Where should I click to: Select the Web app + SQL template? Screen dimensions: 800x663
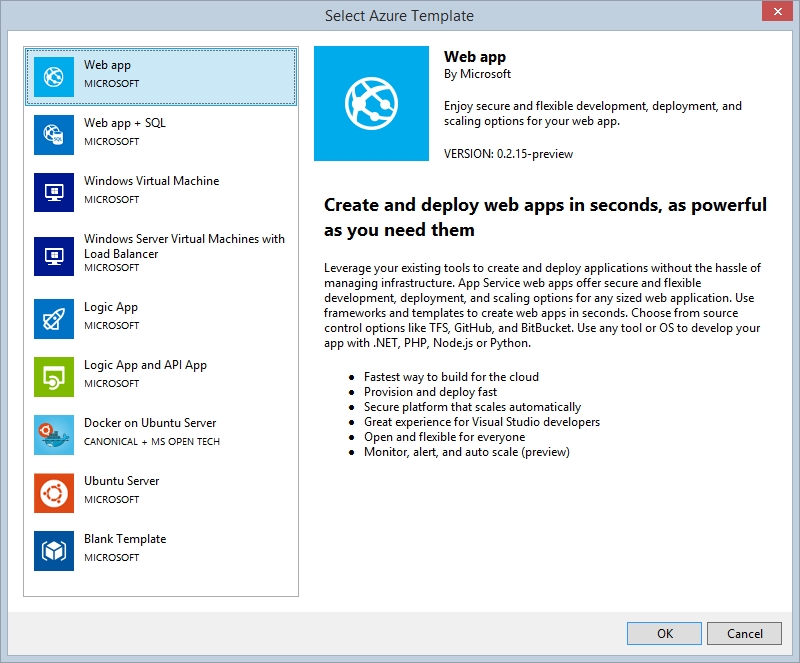(x=161, y=135)
